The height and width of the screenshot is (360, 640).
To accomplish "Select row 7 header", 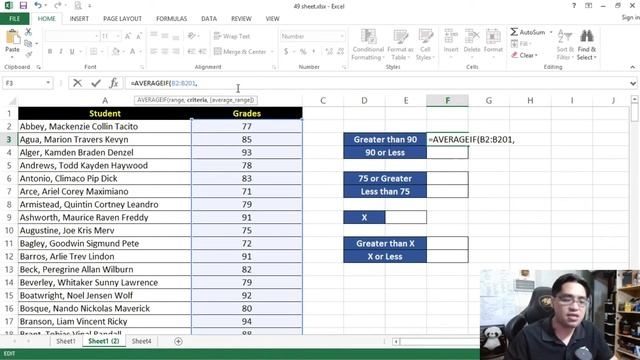I will coord(9,191).
